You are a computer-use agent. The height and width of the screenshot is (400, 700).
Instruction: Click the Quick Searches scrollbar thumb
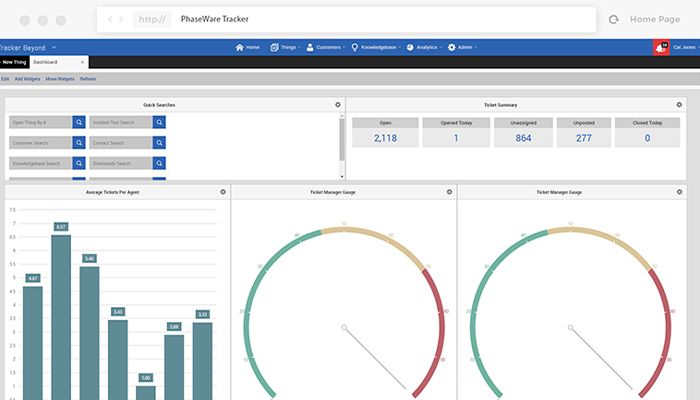(342, 139)
